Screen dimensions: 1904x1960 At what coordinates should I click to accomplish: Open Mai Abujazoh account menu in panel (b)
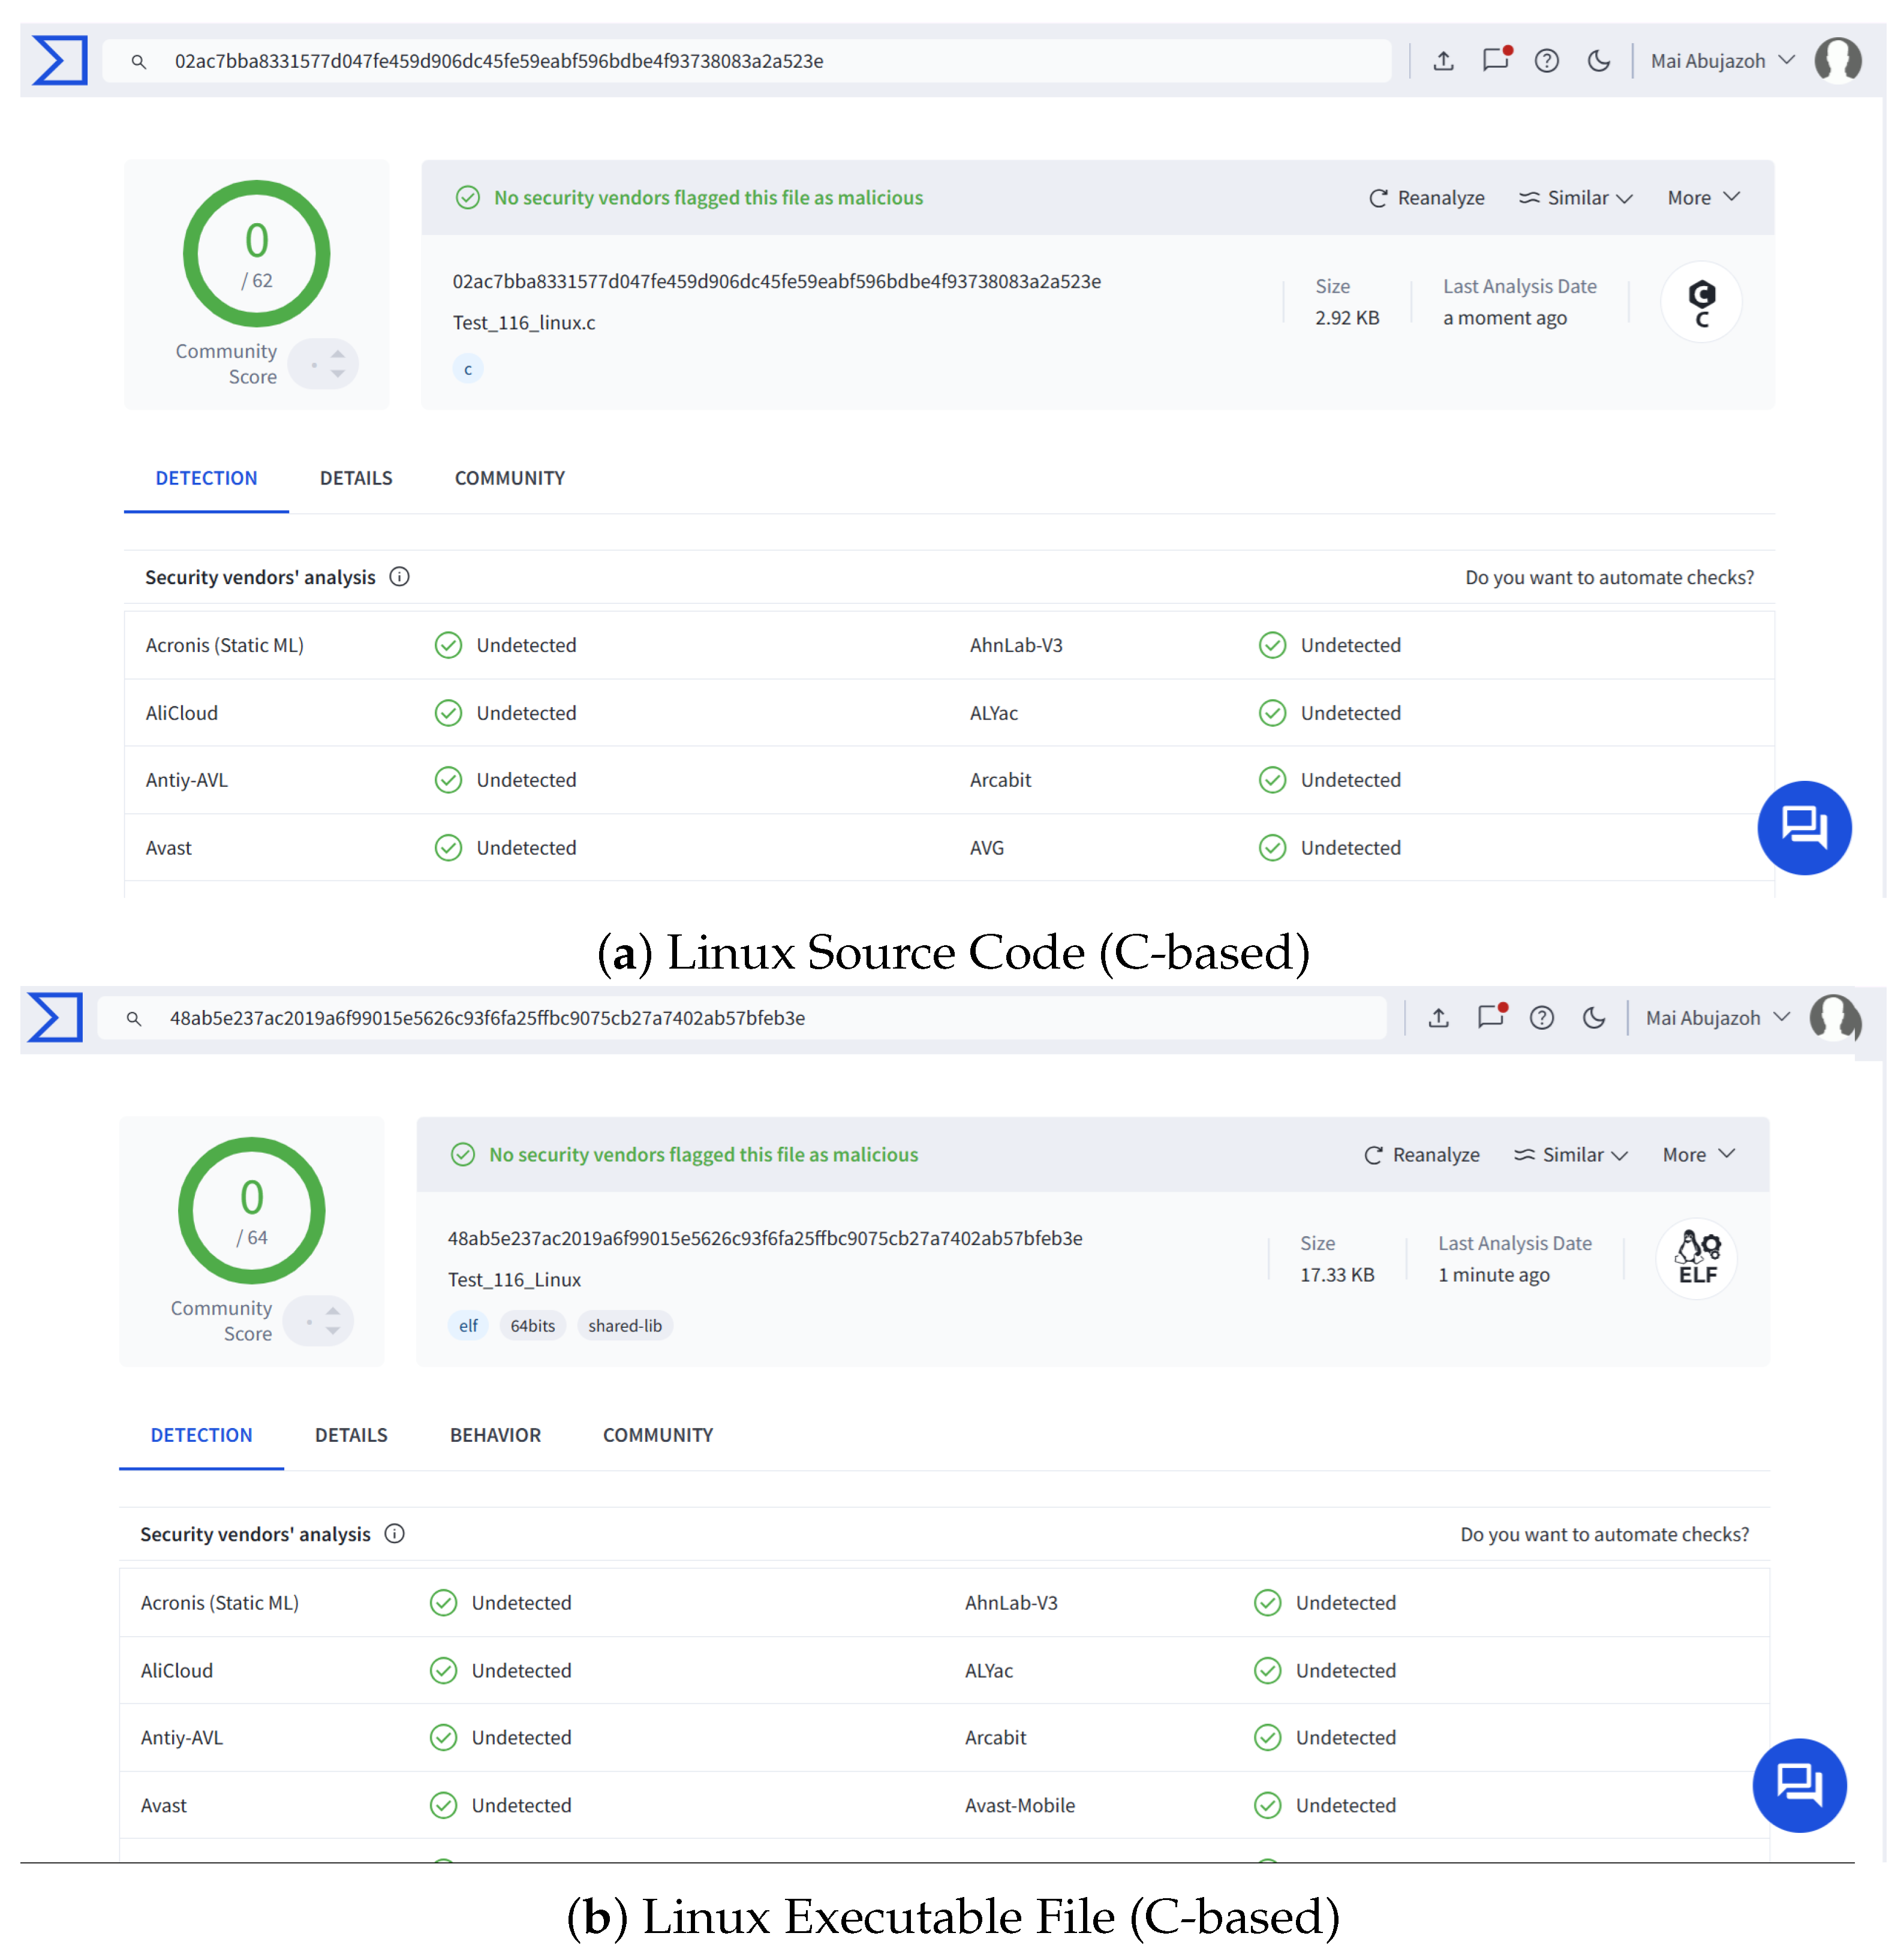click(x=1717, y=1018)
